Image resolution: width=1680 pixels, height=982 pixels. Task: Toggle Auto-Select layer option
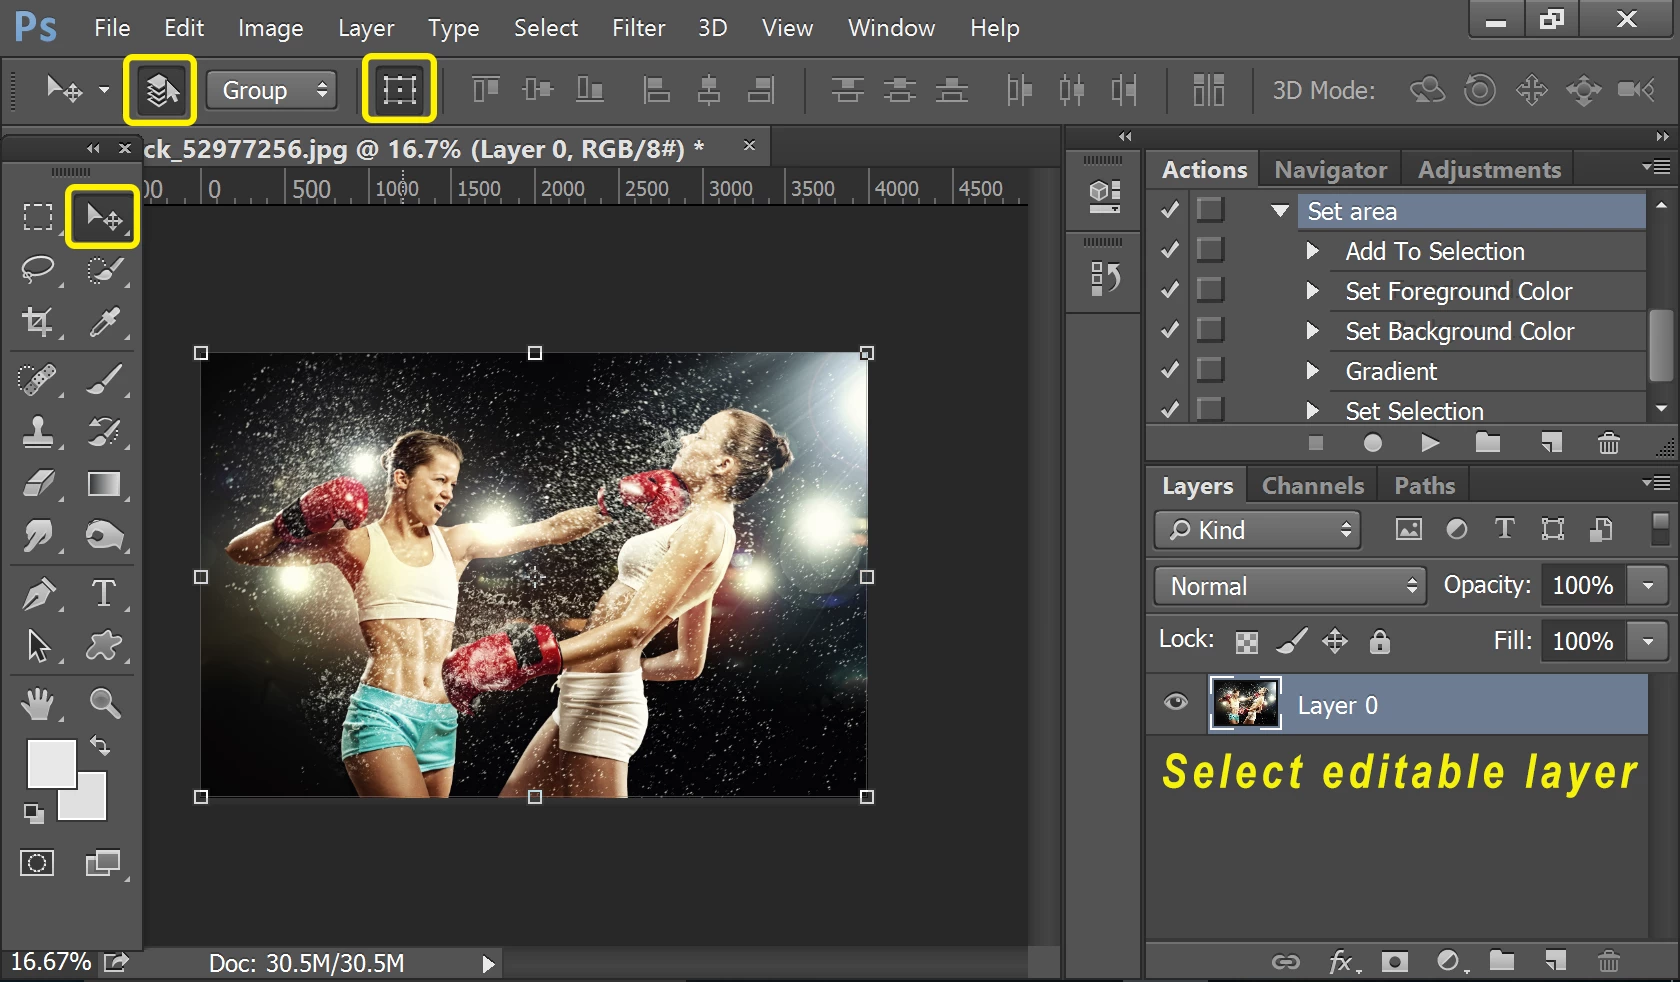tap(161, 90)
